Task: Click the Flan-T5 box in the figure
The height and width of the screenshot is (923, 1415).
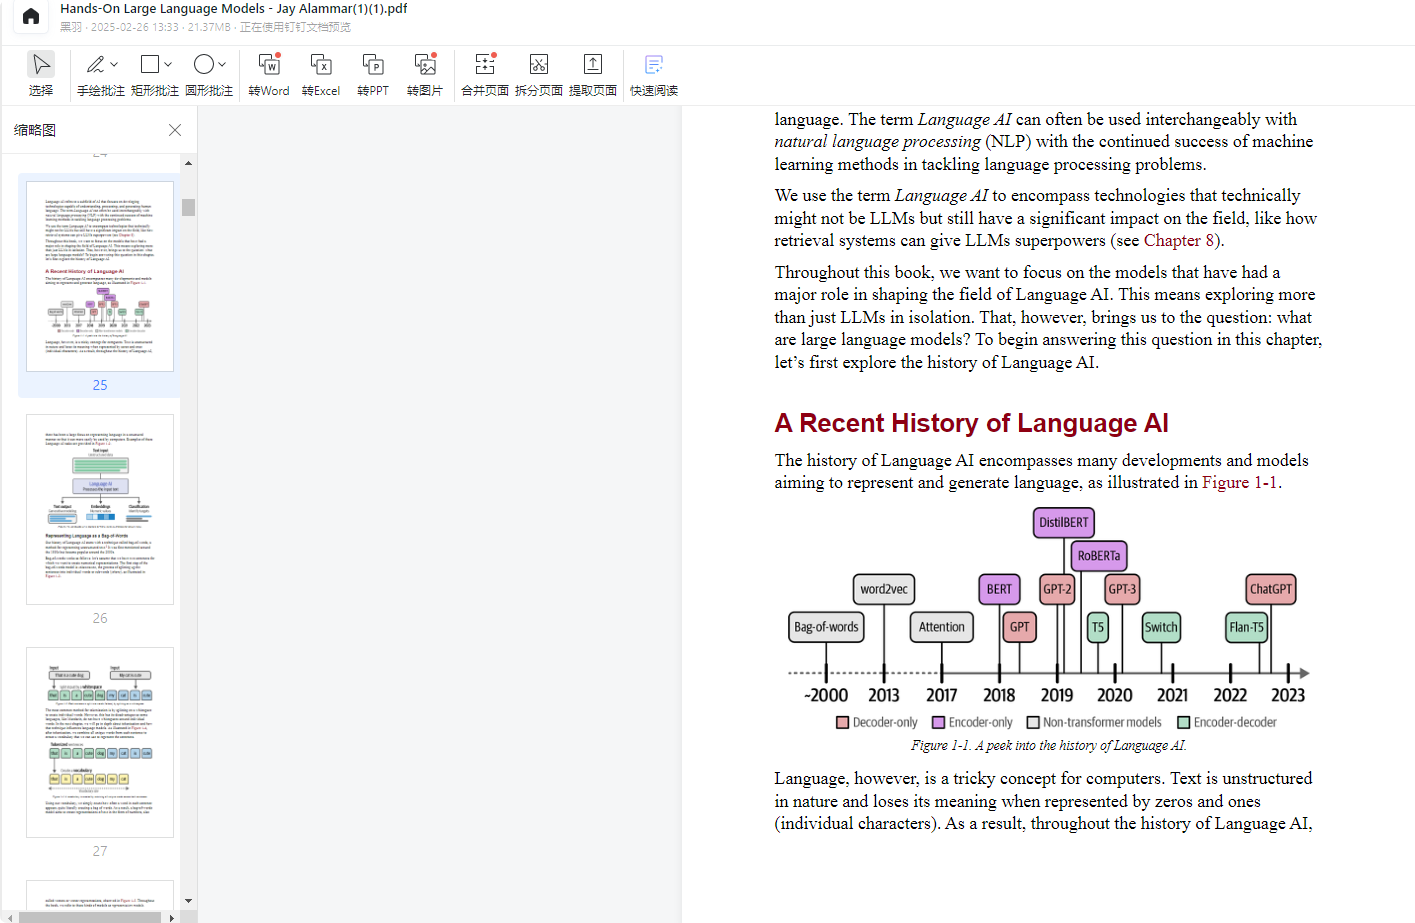Action: [x=1246, y=627]
